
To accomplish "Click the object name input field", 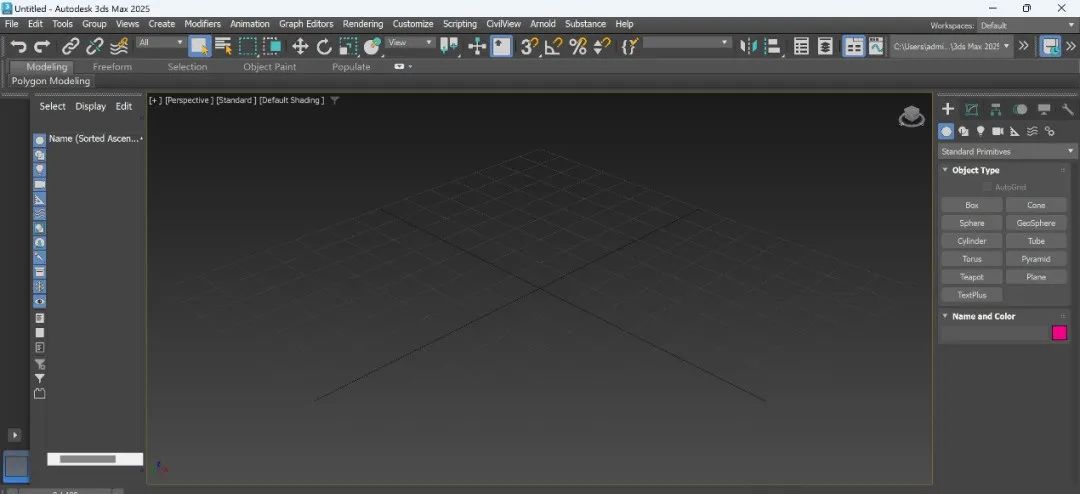I will click(994, 333).
